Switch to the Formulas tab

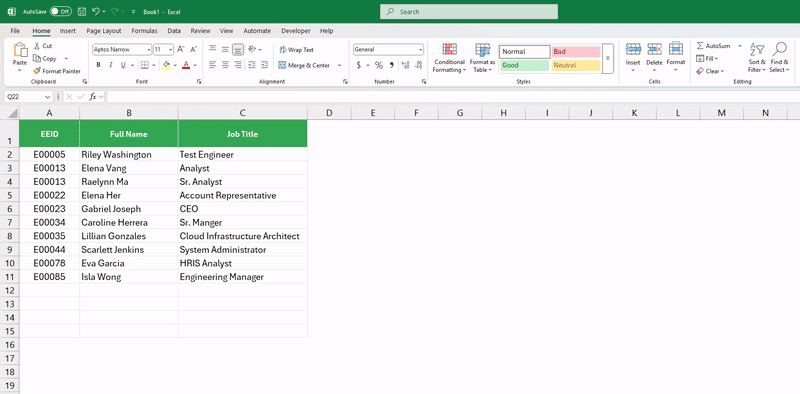click(144, 31)
